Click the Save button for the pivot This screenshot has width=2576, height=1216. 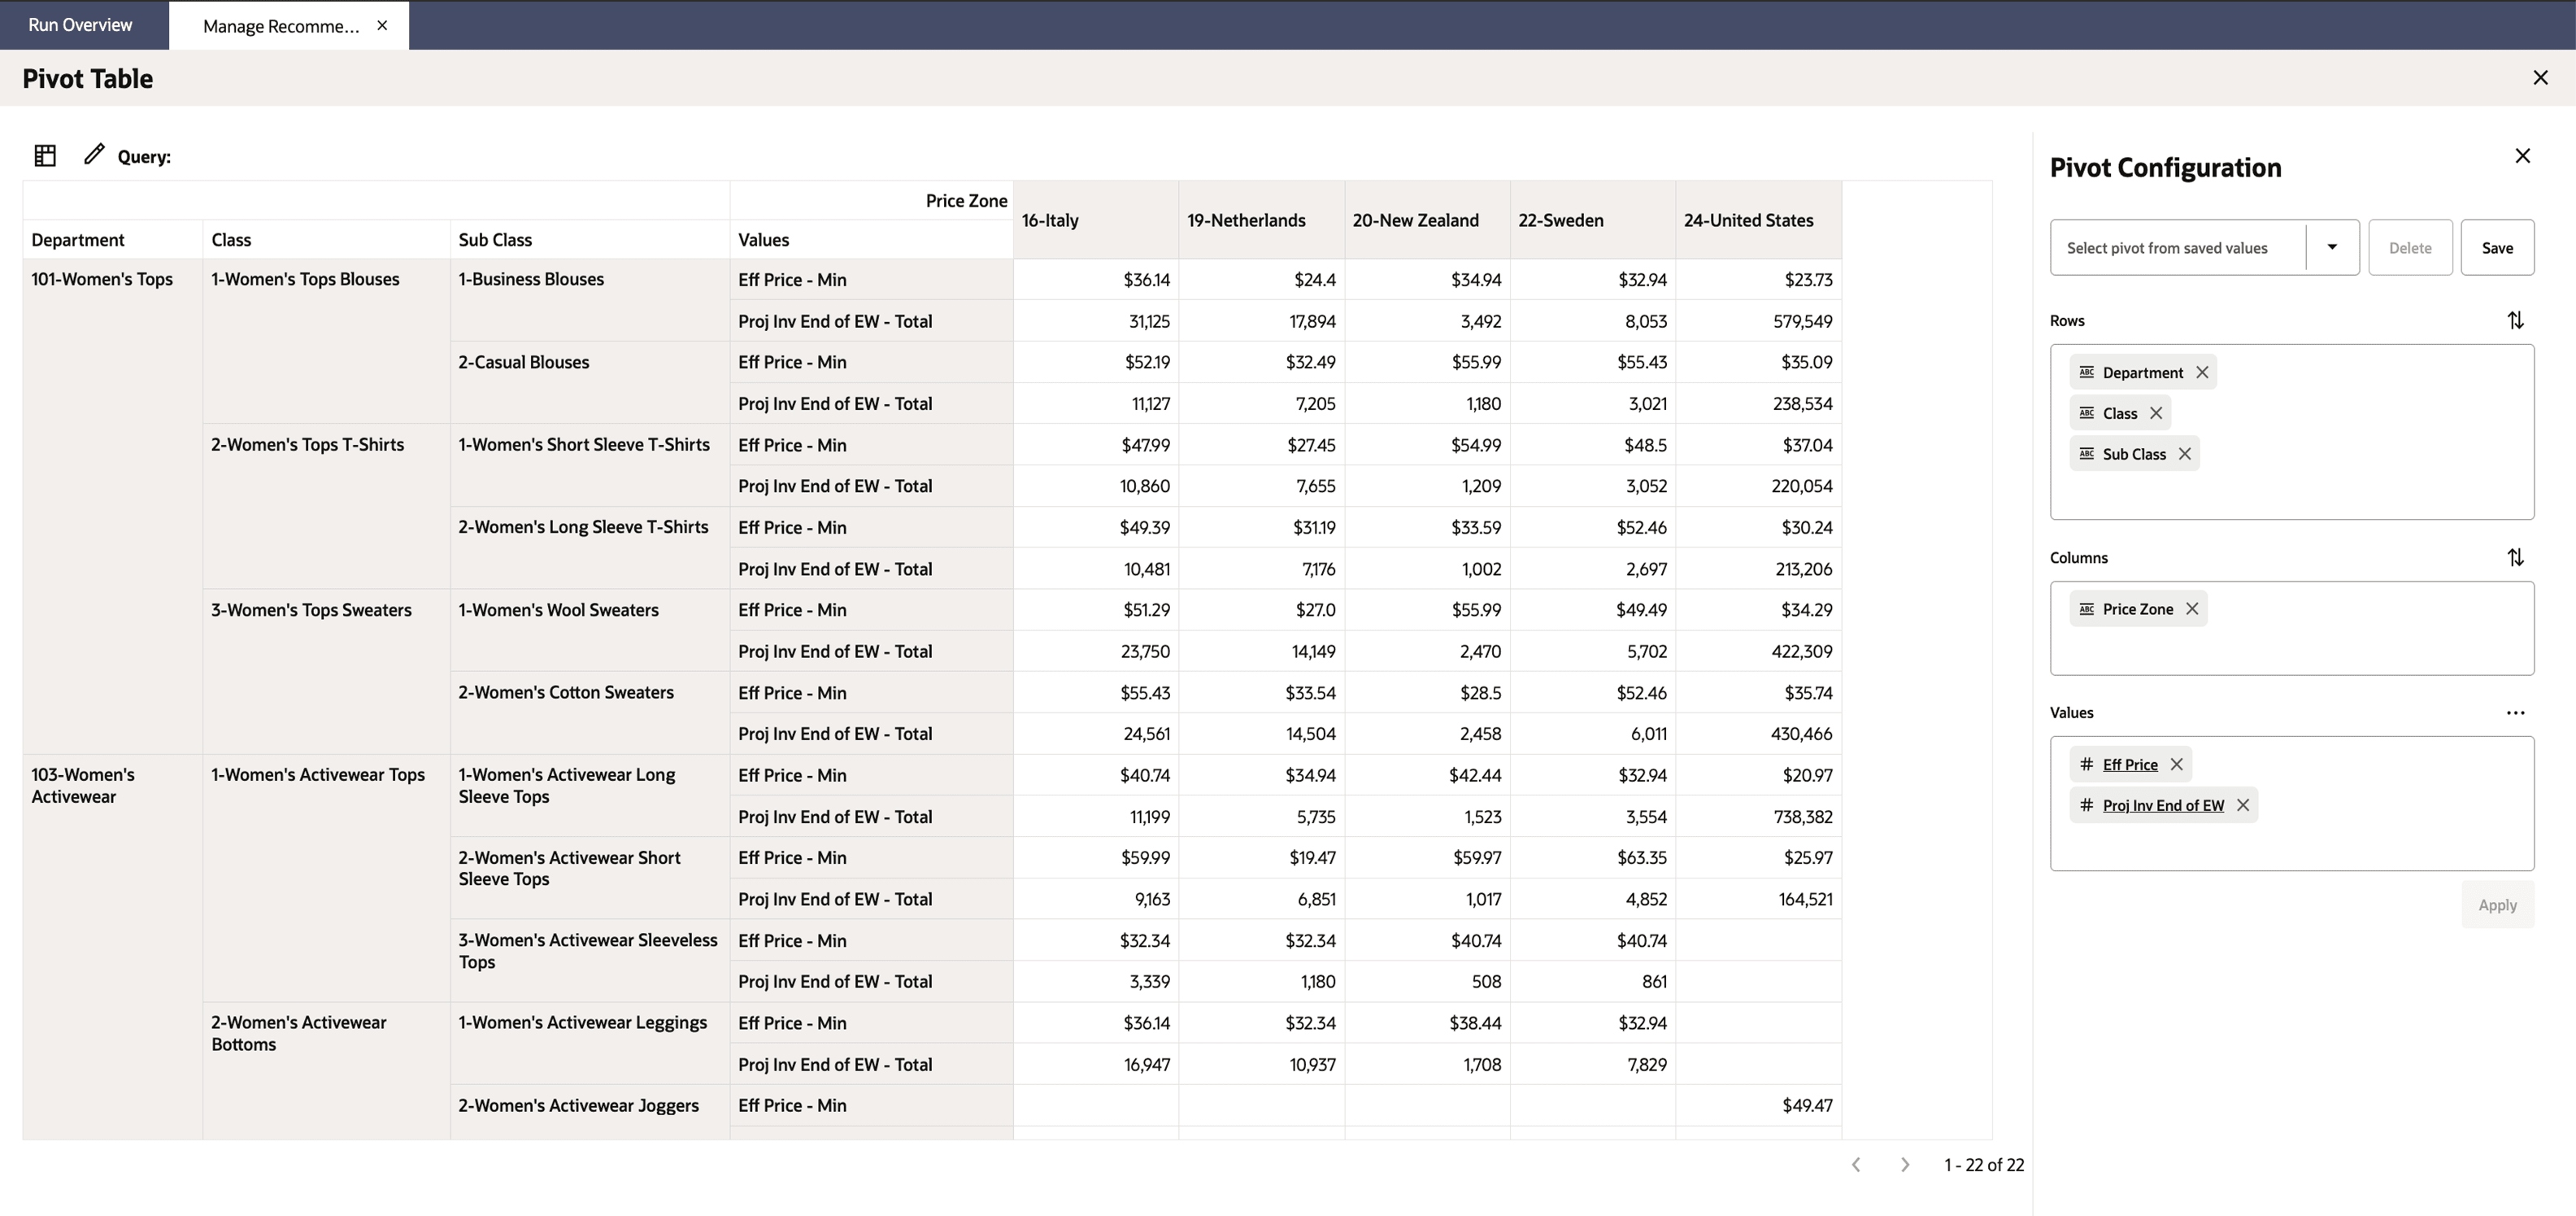tap(2497, 247)
